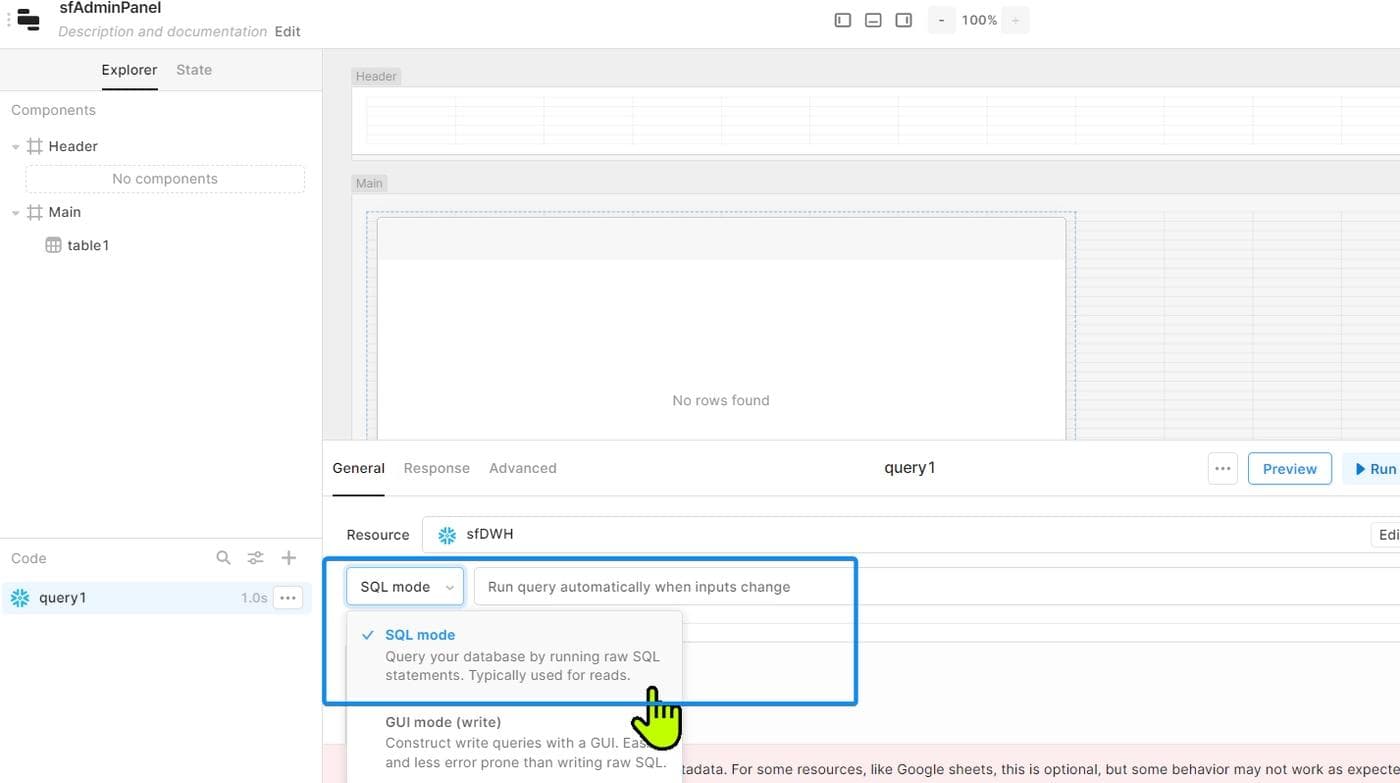Click the search icon in Code panel
1400x783 pixels.
coord(224,558)
